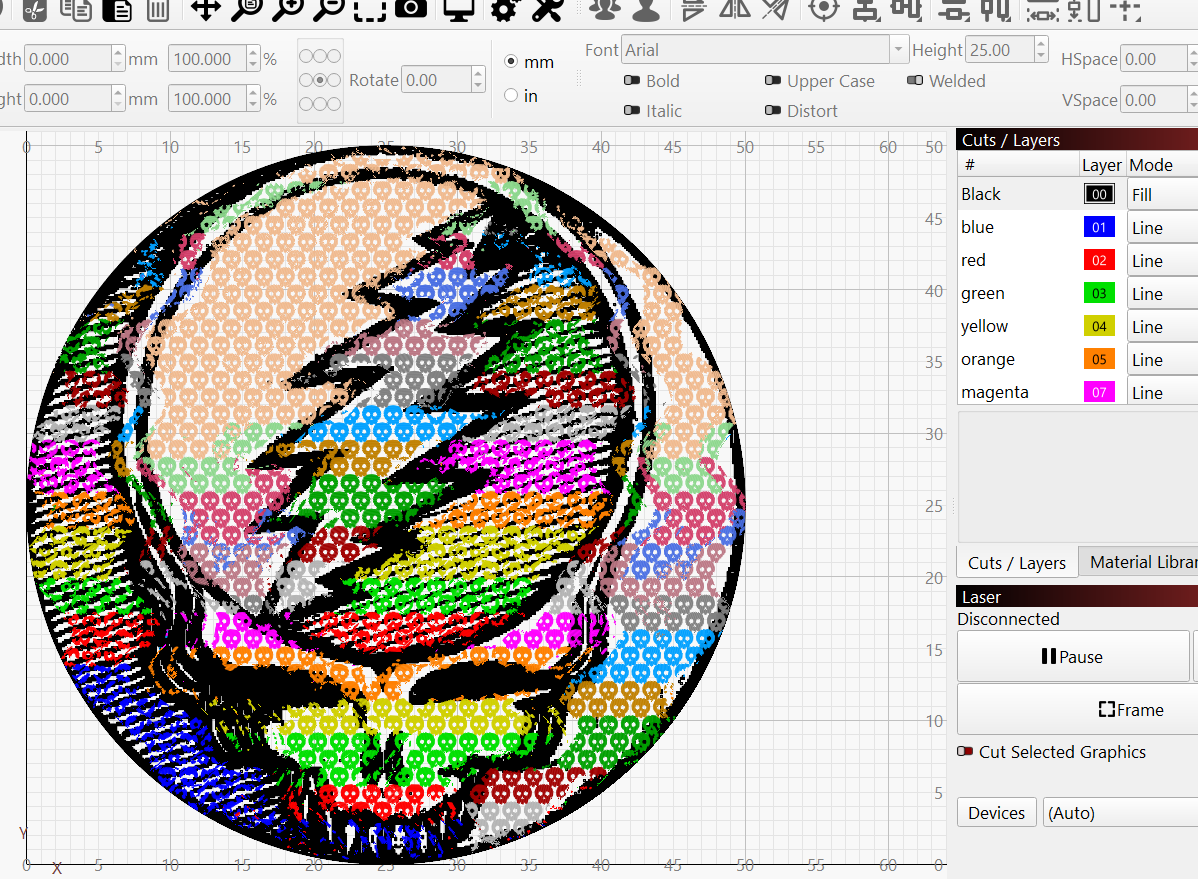Click the Zoom Out magnifier icon
The image size is (1198, 879).
click(329, 10)
